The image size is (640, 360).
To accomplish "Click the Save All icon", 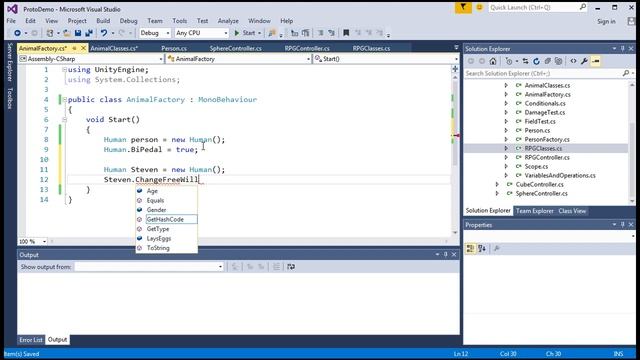I will tap(89, 33).
